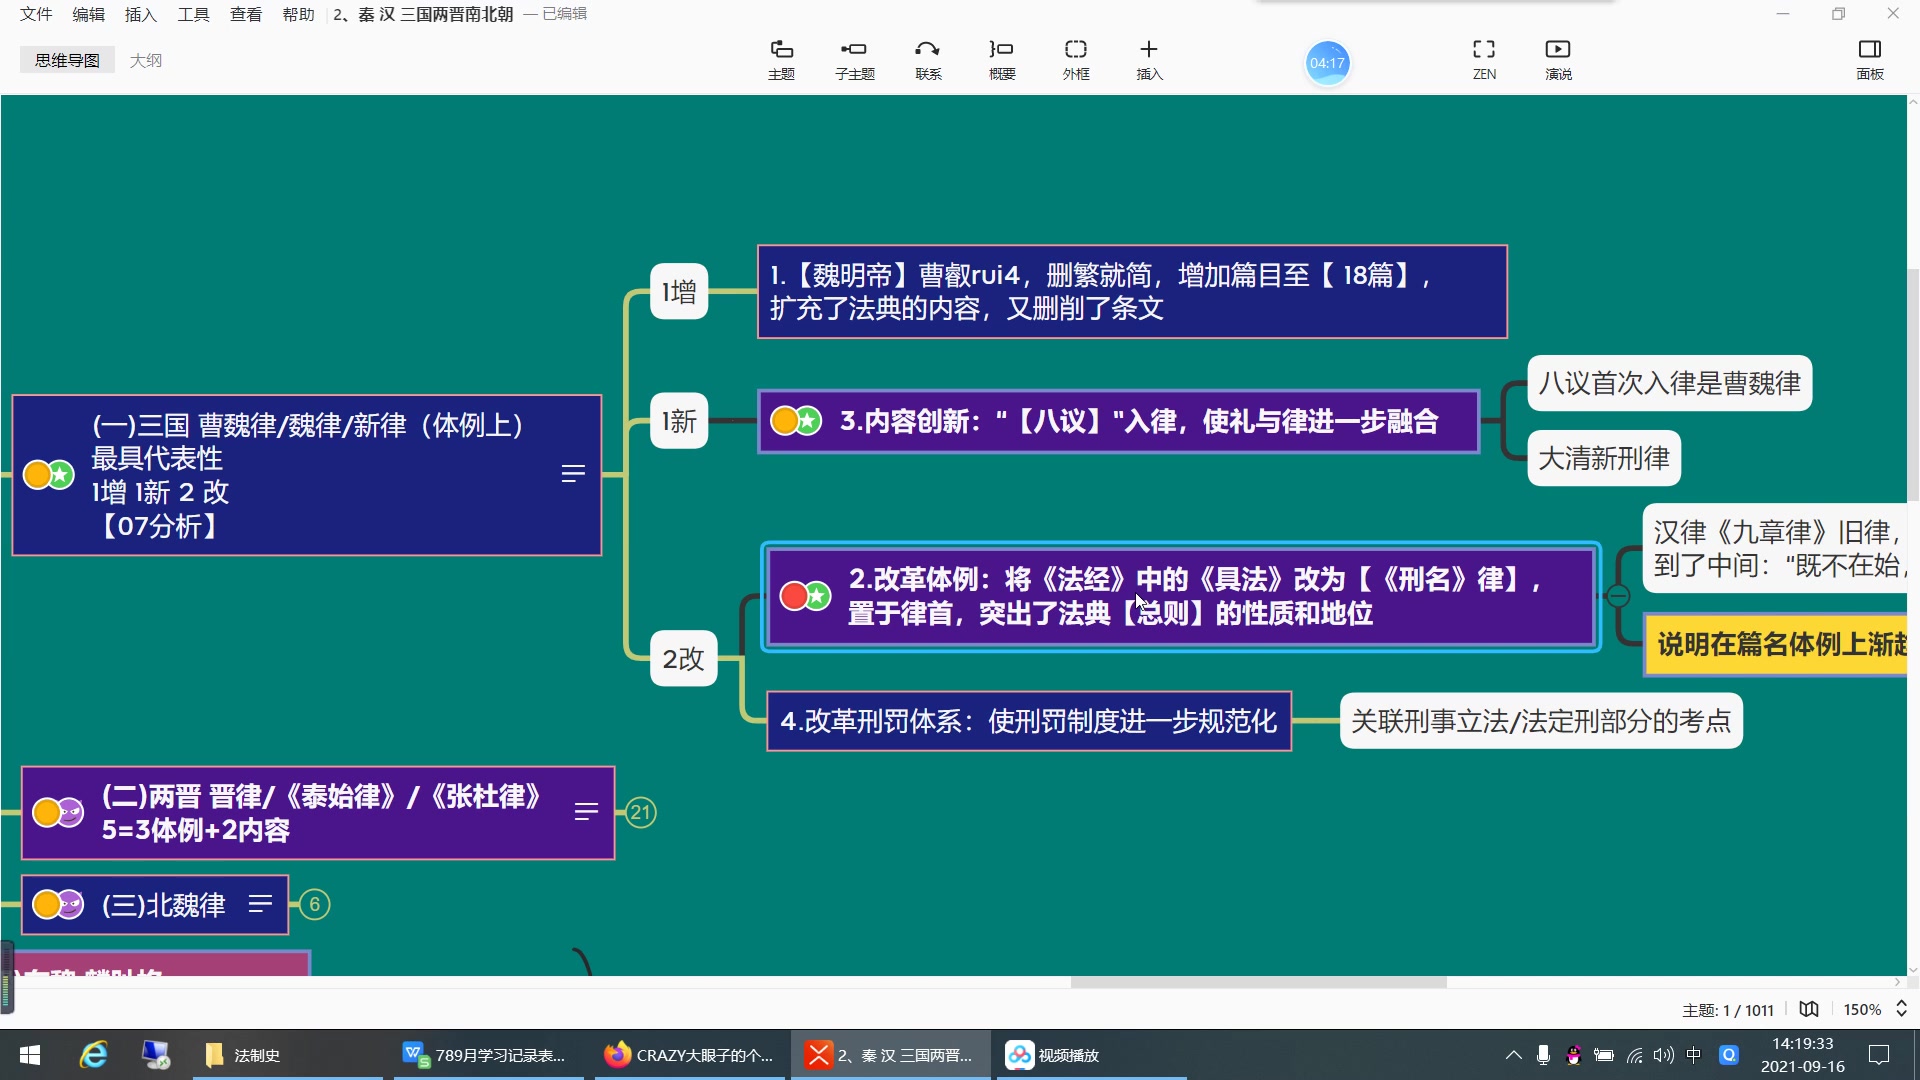
Task: Toggle Chinese input method 中 indicator
Action: point(1693,1055)
